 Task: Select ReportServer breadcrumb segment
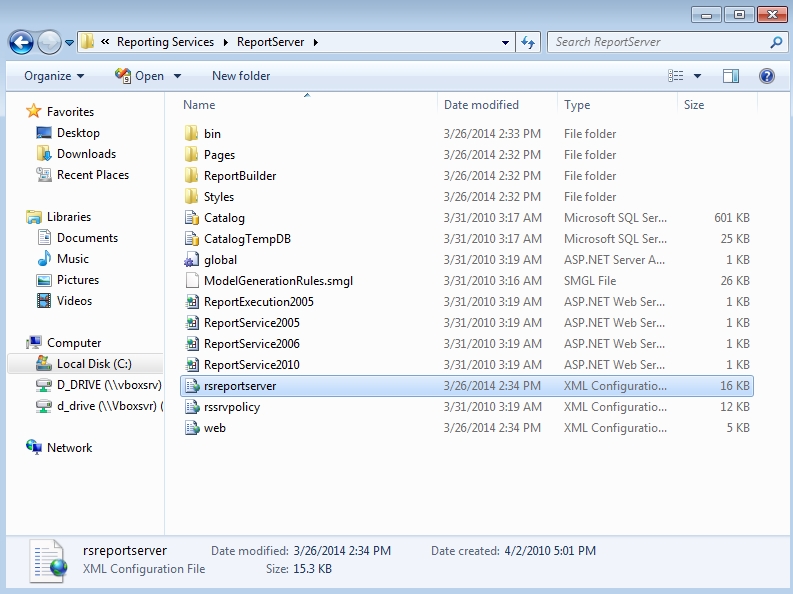coord(271,42)
